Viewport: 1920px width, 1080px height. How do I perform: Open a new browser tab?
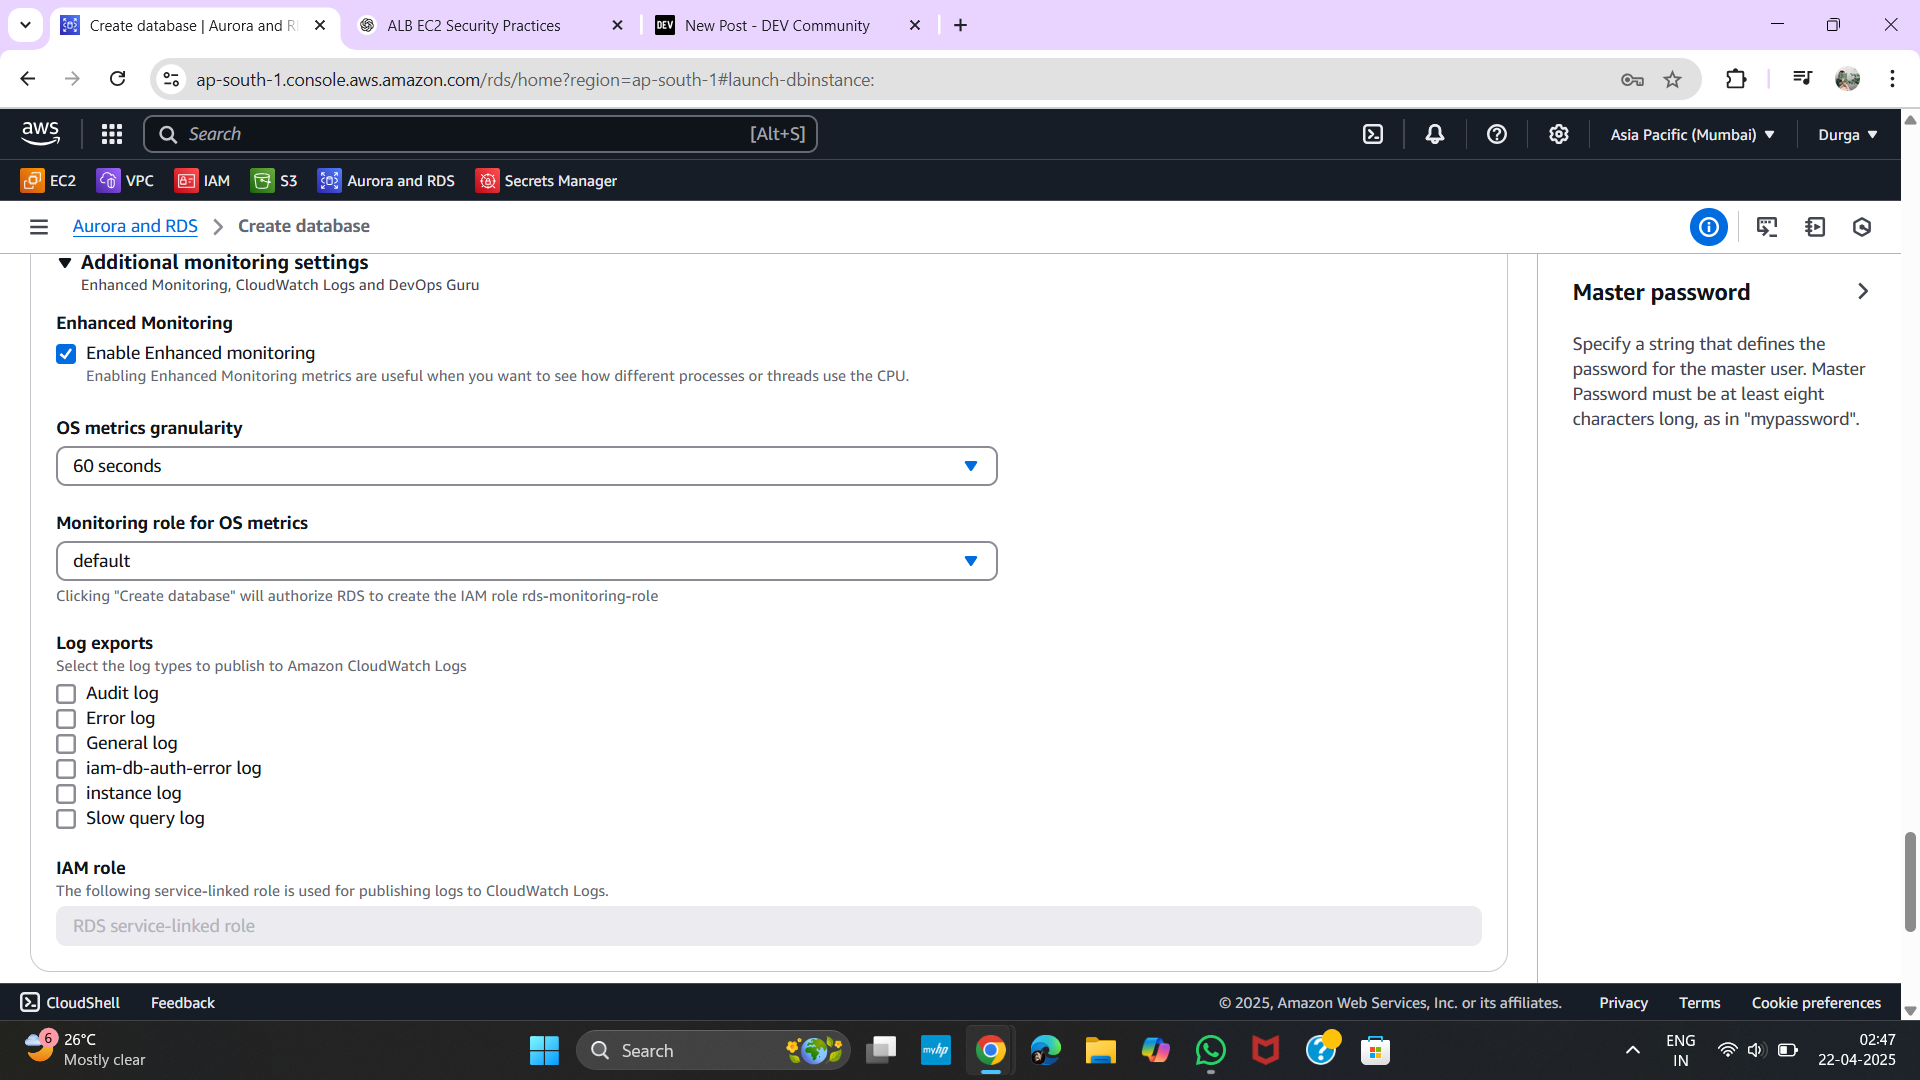click(961, 25)
